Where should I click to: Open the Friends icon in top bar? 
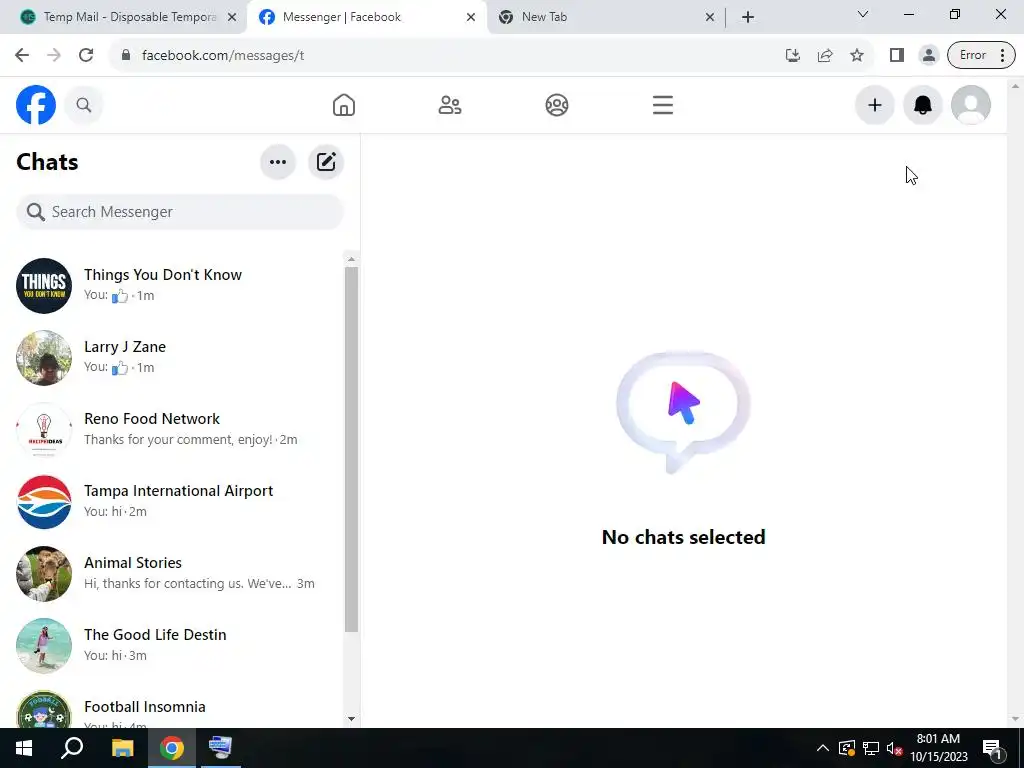[449, 105]
